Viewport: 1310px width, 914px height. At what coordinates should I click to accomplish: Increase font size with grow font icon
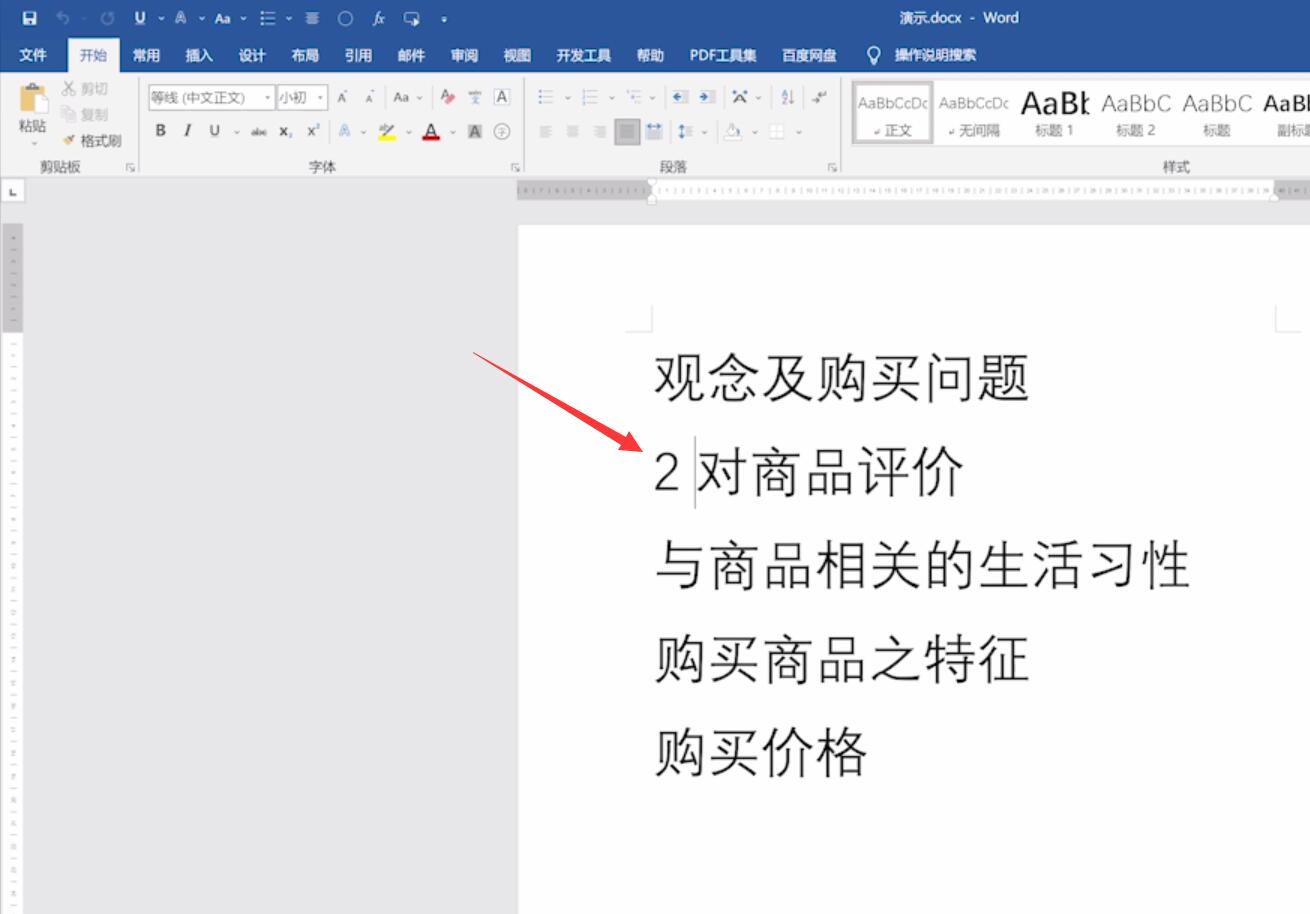(x=342, y=97)
